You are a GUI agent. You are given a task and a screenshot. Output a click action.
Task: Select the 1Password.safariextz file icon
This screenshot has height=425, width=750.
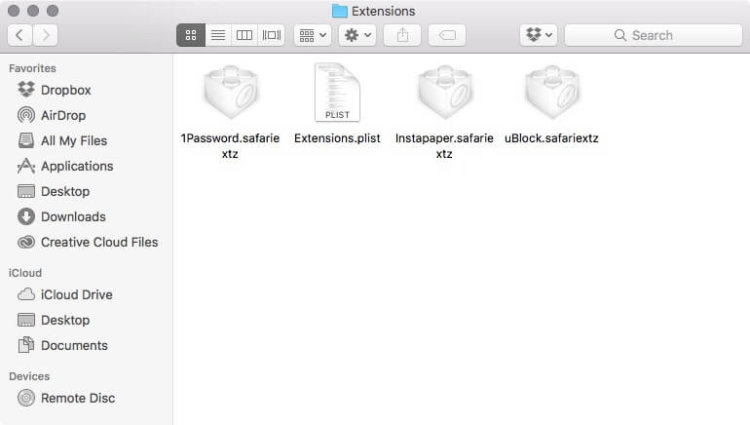[231, 92]
